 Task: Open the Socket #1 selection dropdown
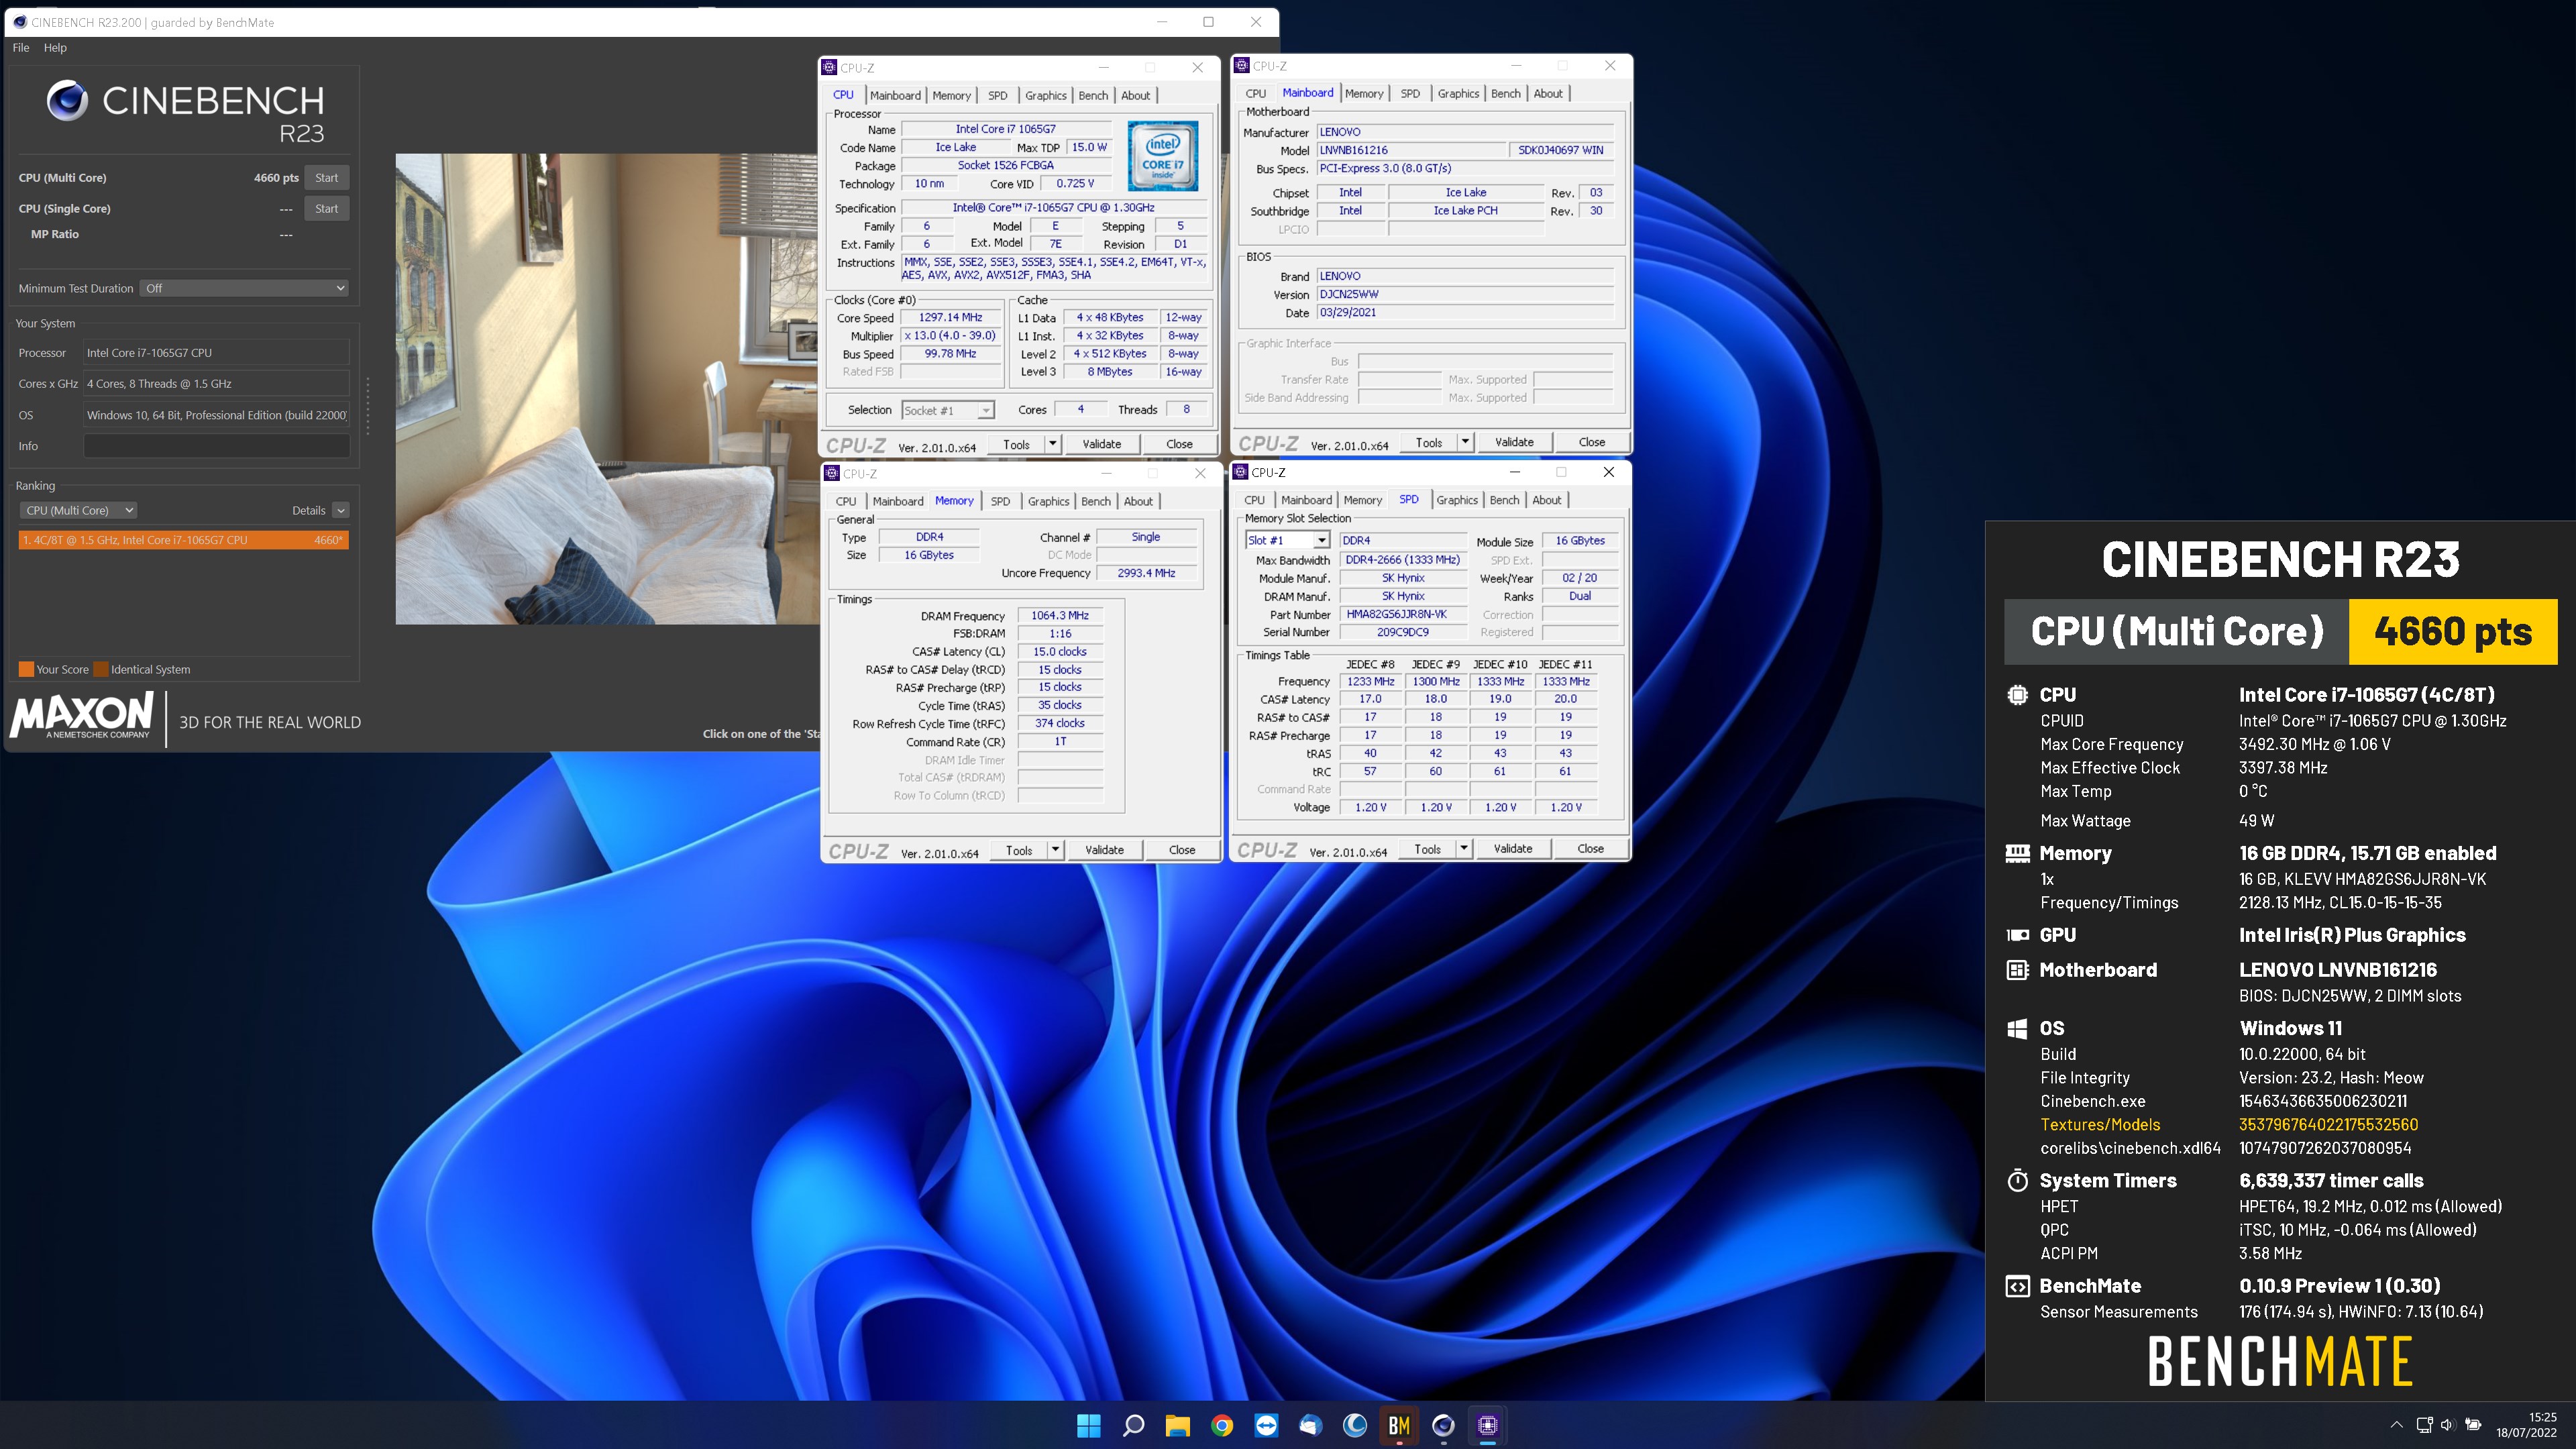pyautogui.click(x=947, y=410)
